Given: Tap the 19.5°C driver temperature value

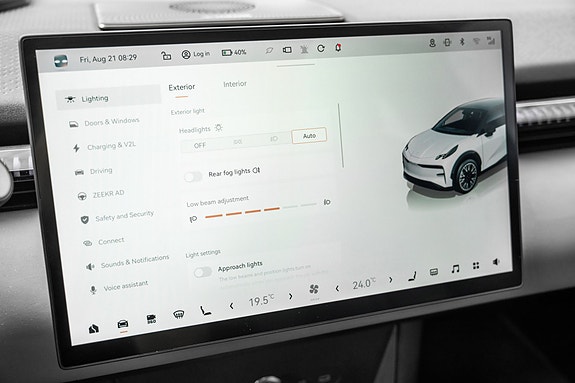Looking at the screenshot, I should [261, 301].
